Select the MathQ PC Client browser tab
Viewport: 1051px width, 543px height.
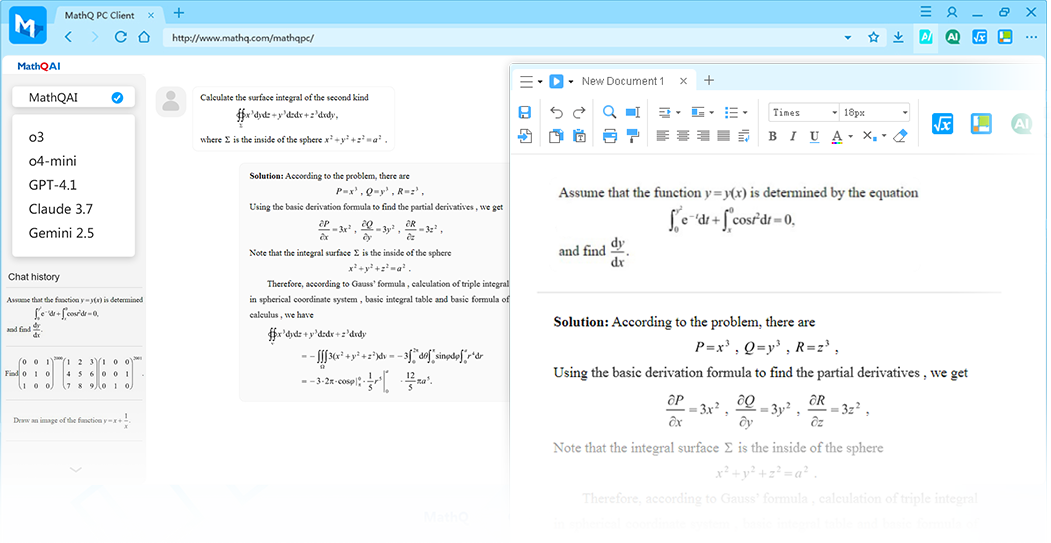point(99,15)
